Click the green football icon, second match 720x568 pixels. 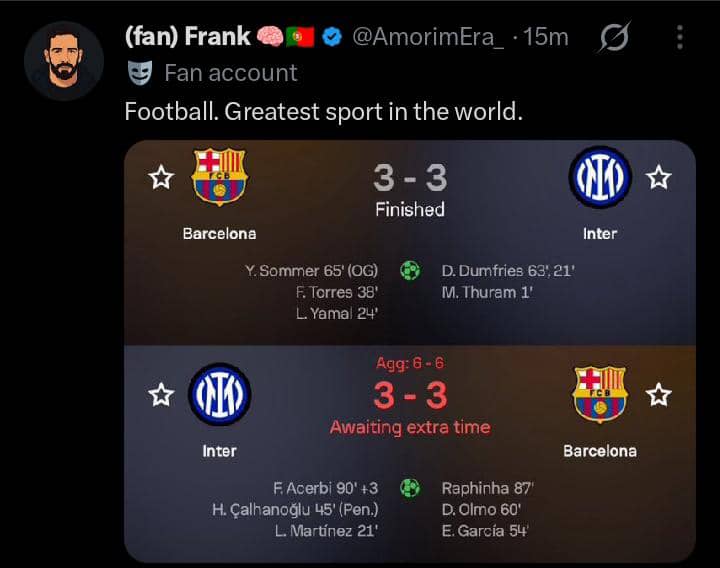click(410, 488)
